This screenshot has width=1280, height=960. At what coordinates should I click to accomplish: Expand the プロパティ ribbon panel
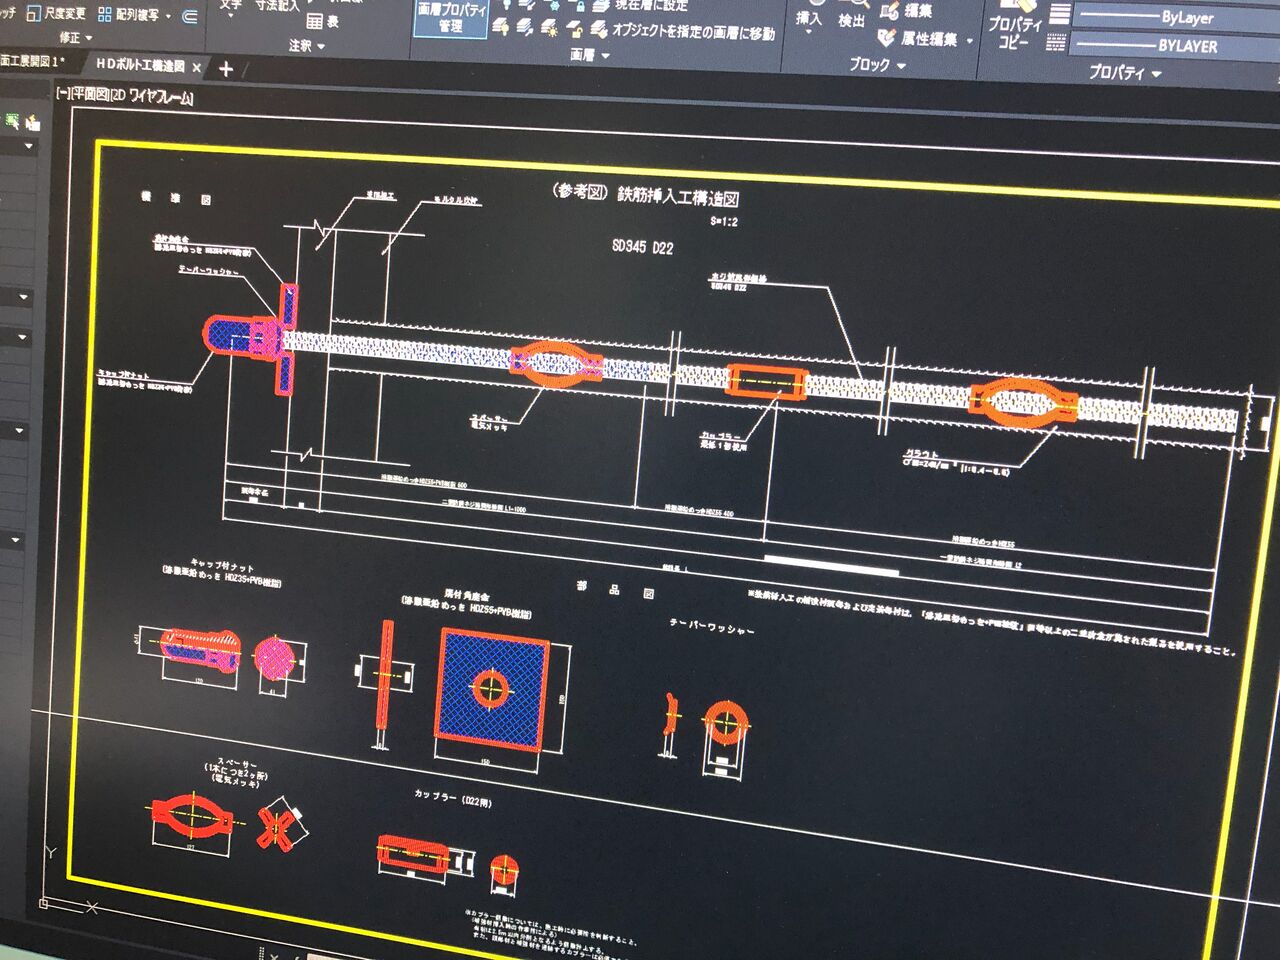tap(1125, 73)
